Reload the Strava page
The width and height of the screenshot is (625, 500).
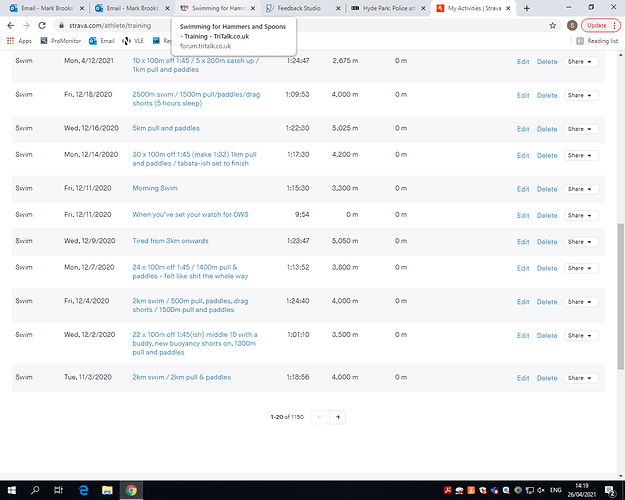[42, 26]
